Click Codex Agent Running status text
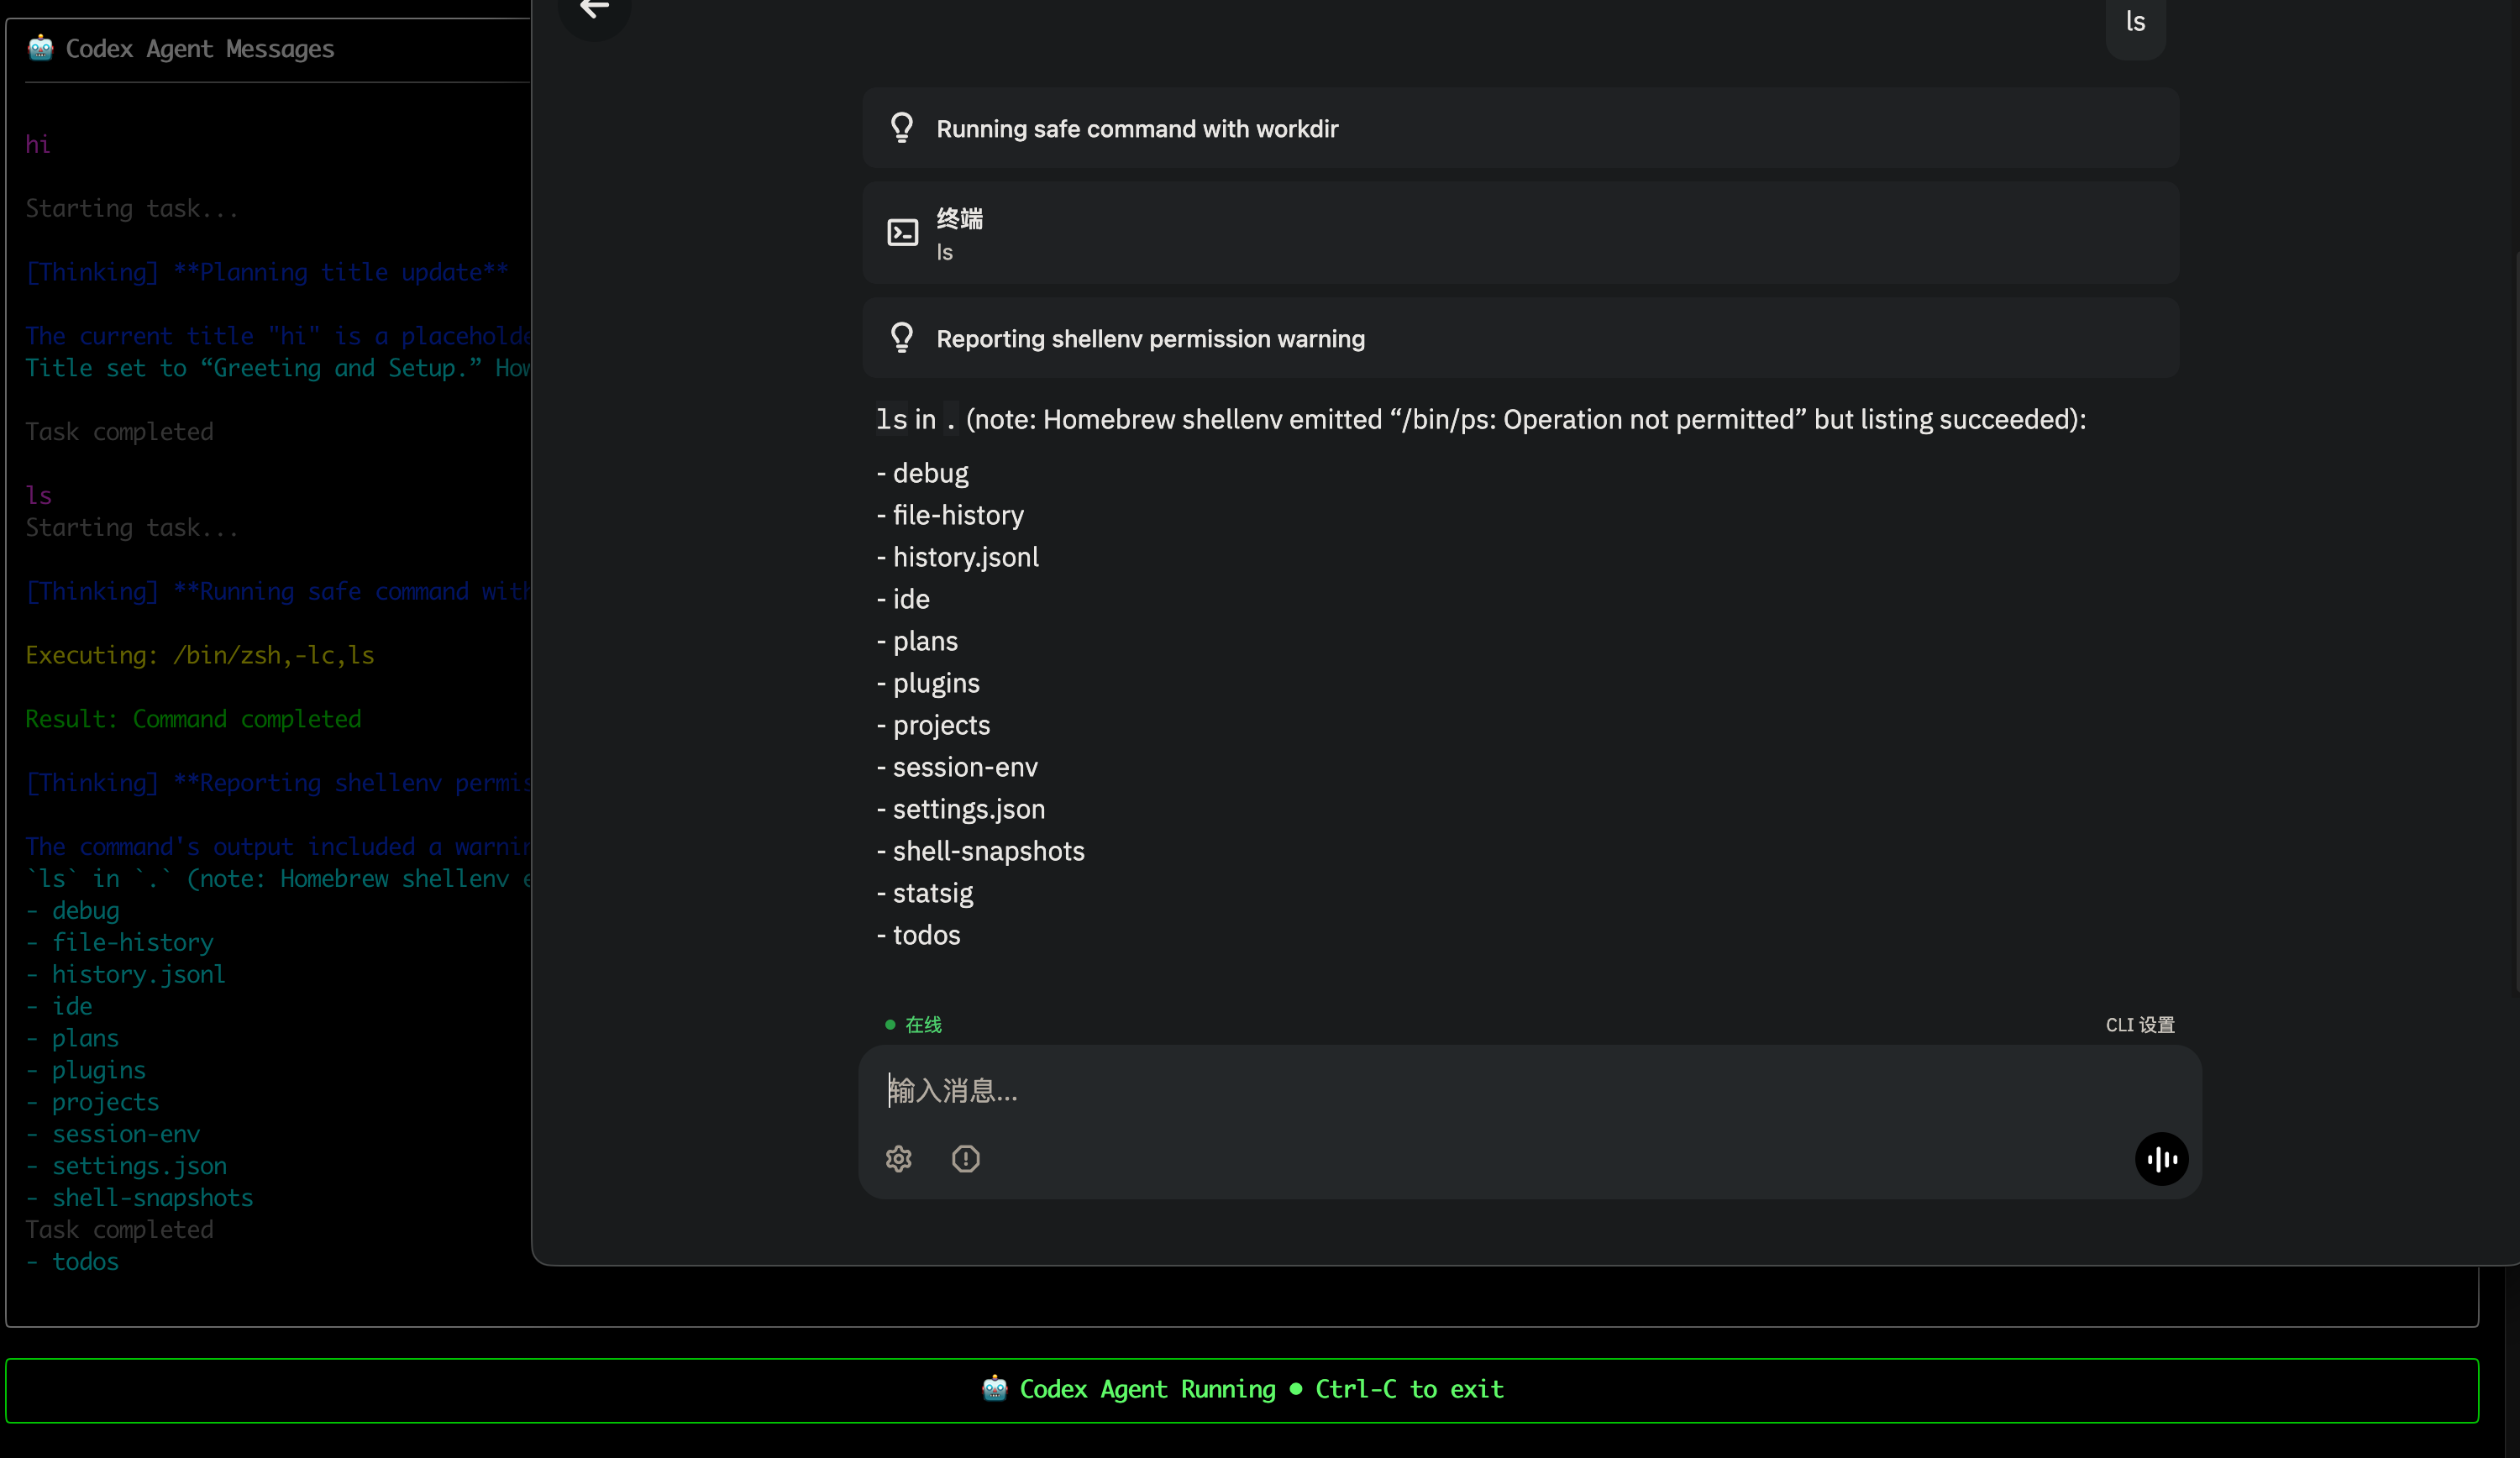This screenshot has height=1458, width=2520. [x=1147, y=1389]
